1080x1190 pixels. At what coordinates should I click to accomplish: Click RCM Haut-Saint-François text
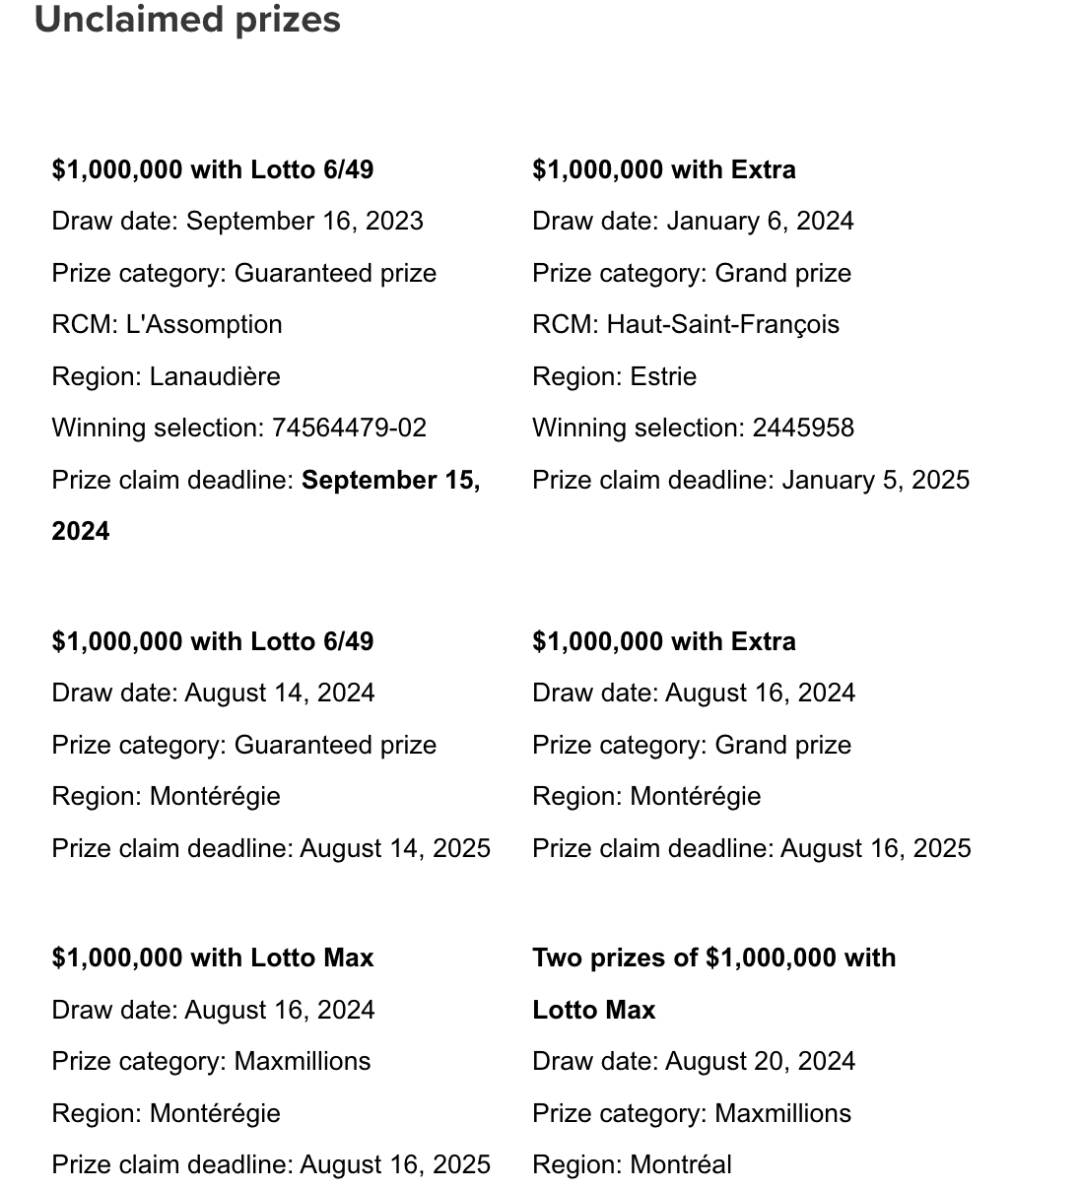point(686,325)
